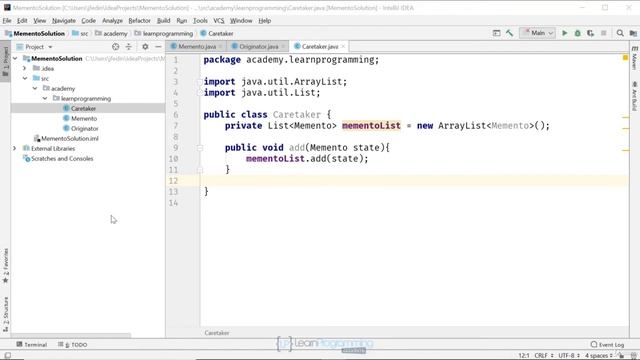Select Originator class in project tree
Viewport: 640px width, 360px height.
click(x=84, y=128)
